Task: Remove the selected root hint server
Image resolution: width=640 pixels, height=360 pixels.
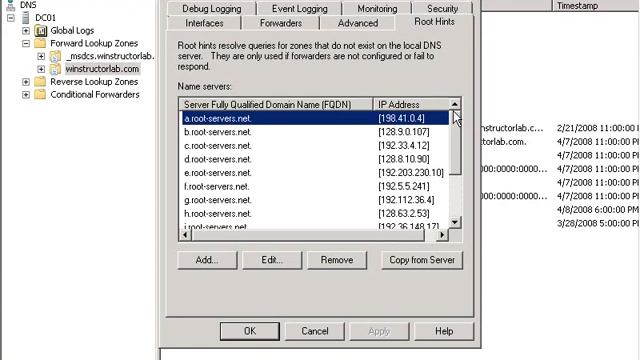Action: pos(337,260)
